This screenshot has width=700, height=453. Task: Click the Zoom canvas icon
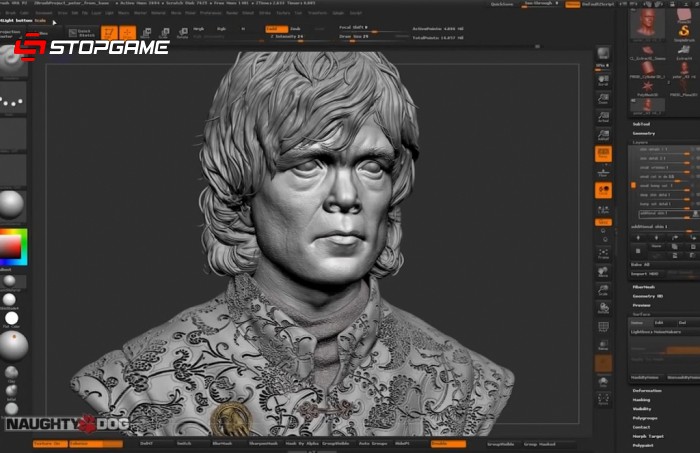603,99
